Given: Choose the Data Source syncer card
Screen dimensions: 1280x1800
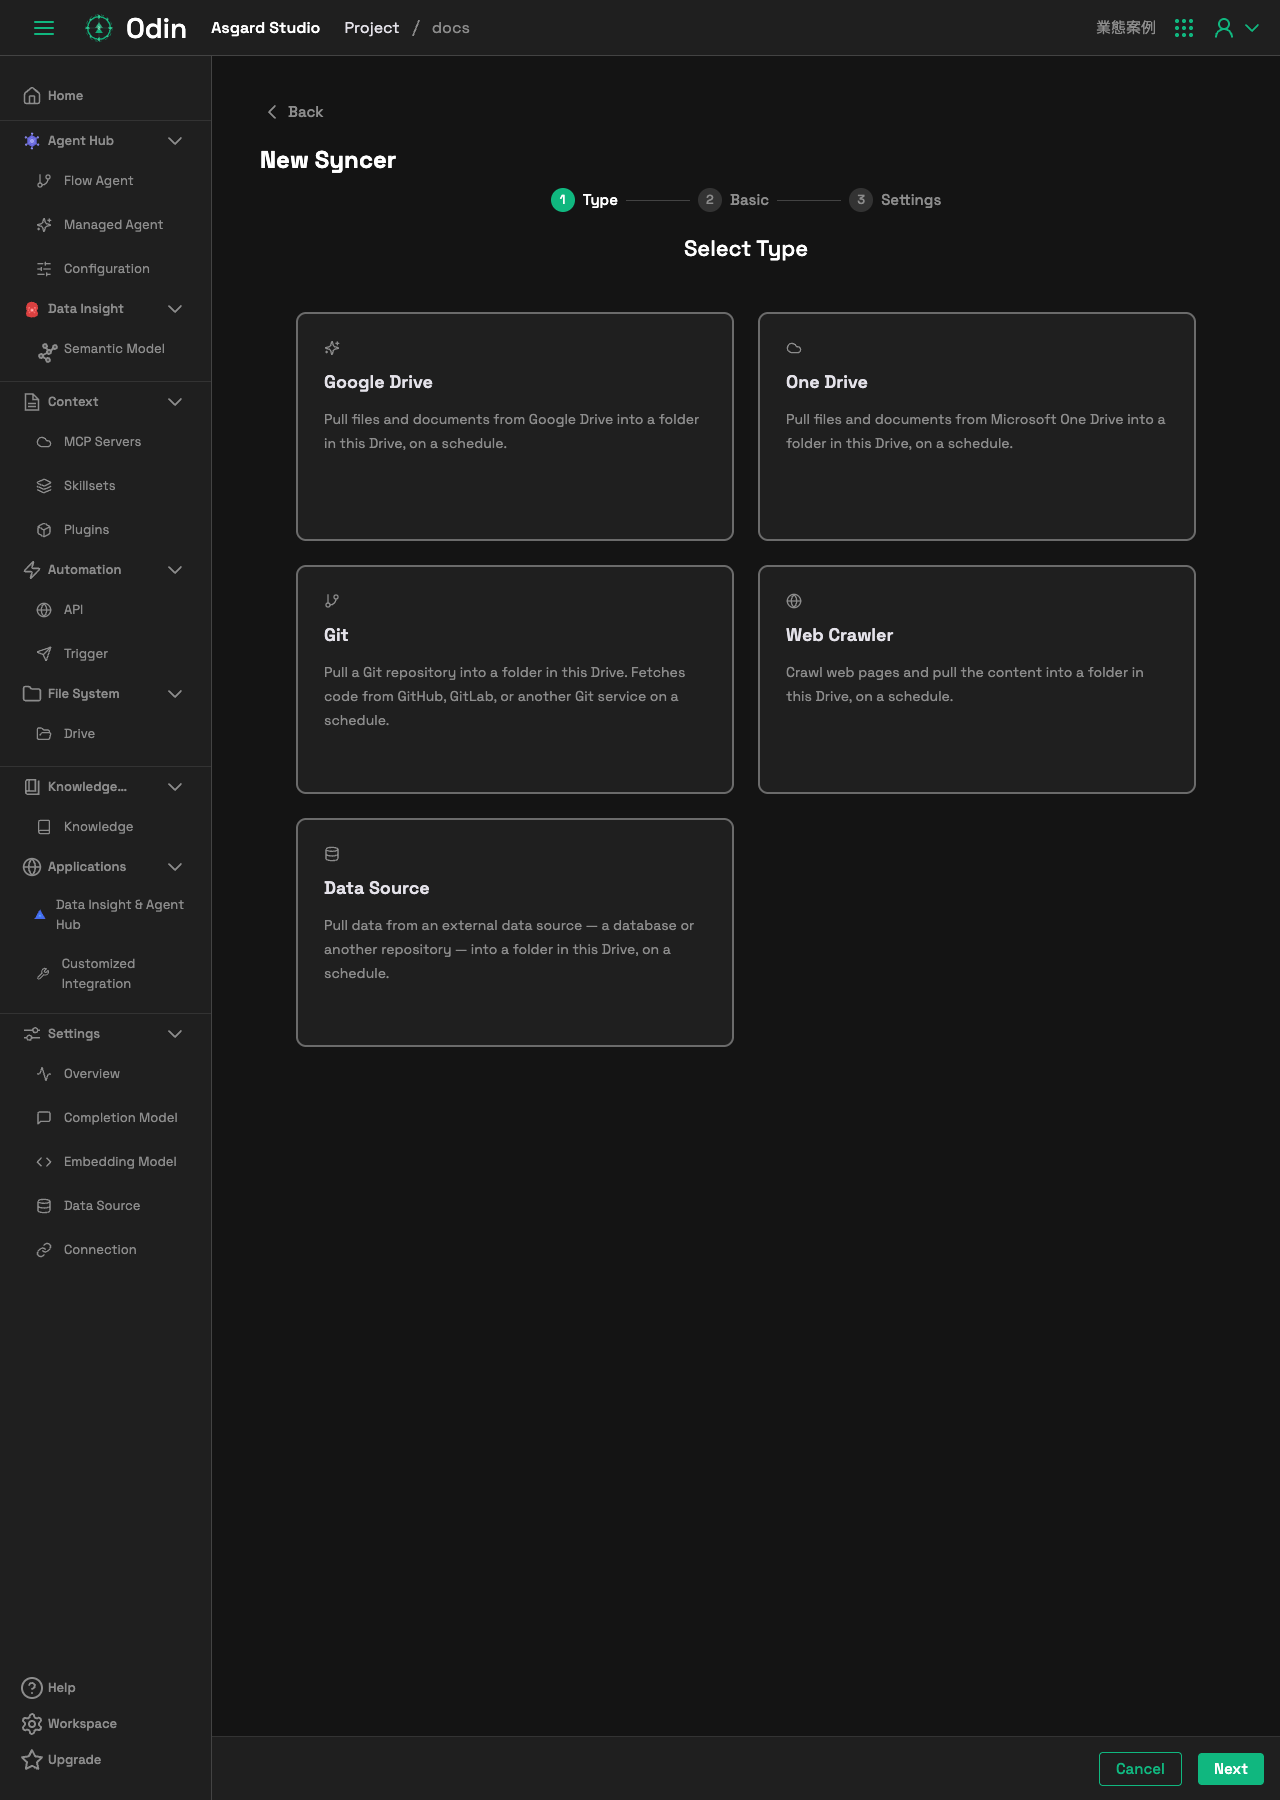Looking at the screenshot, I should (515, 933).
